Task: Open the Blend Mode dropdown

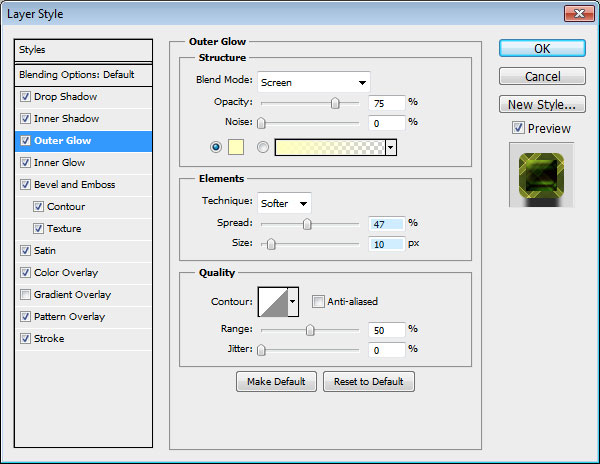Action: (313, 82)
